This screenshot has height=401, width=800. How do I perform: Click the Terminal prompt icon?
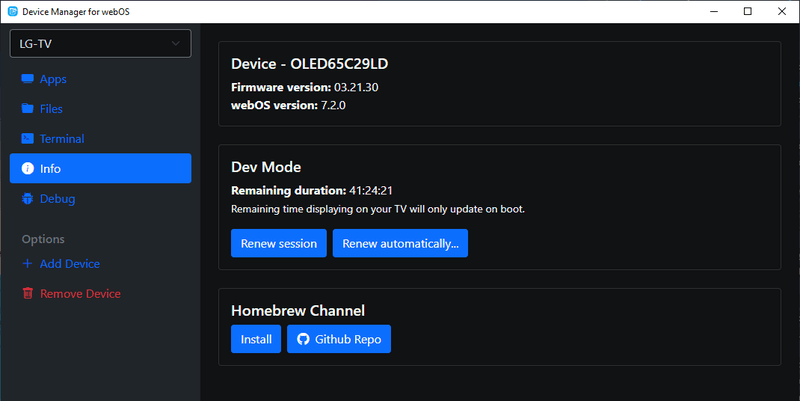(x=28, y=138)
